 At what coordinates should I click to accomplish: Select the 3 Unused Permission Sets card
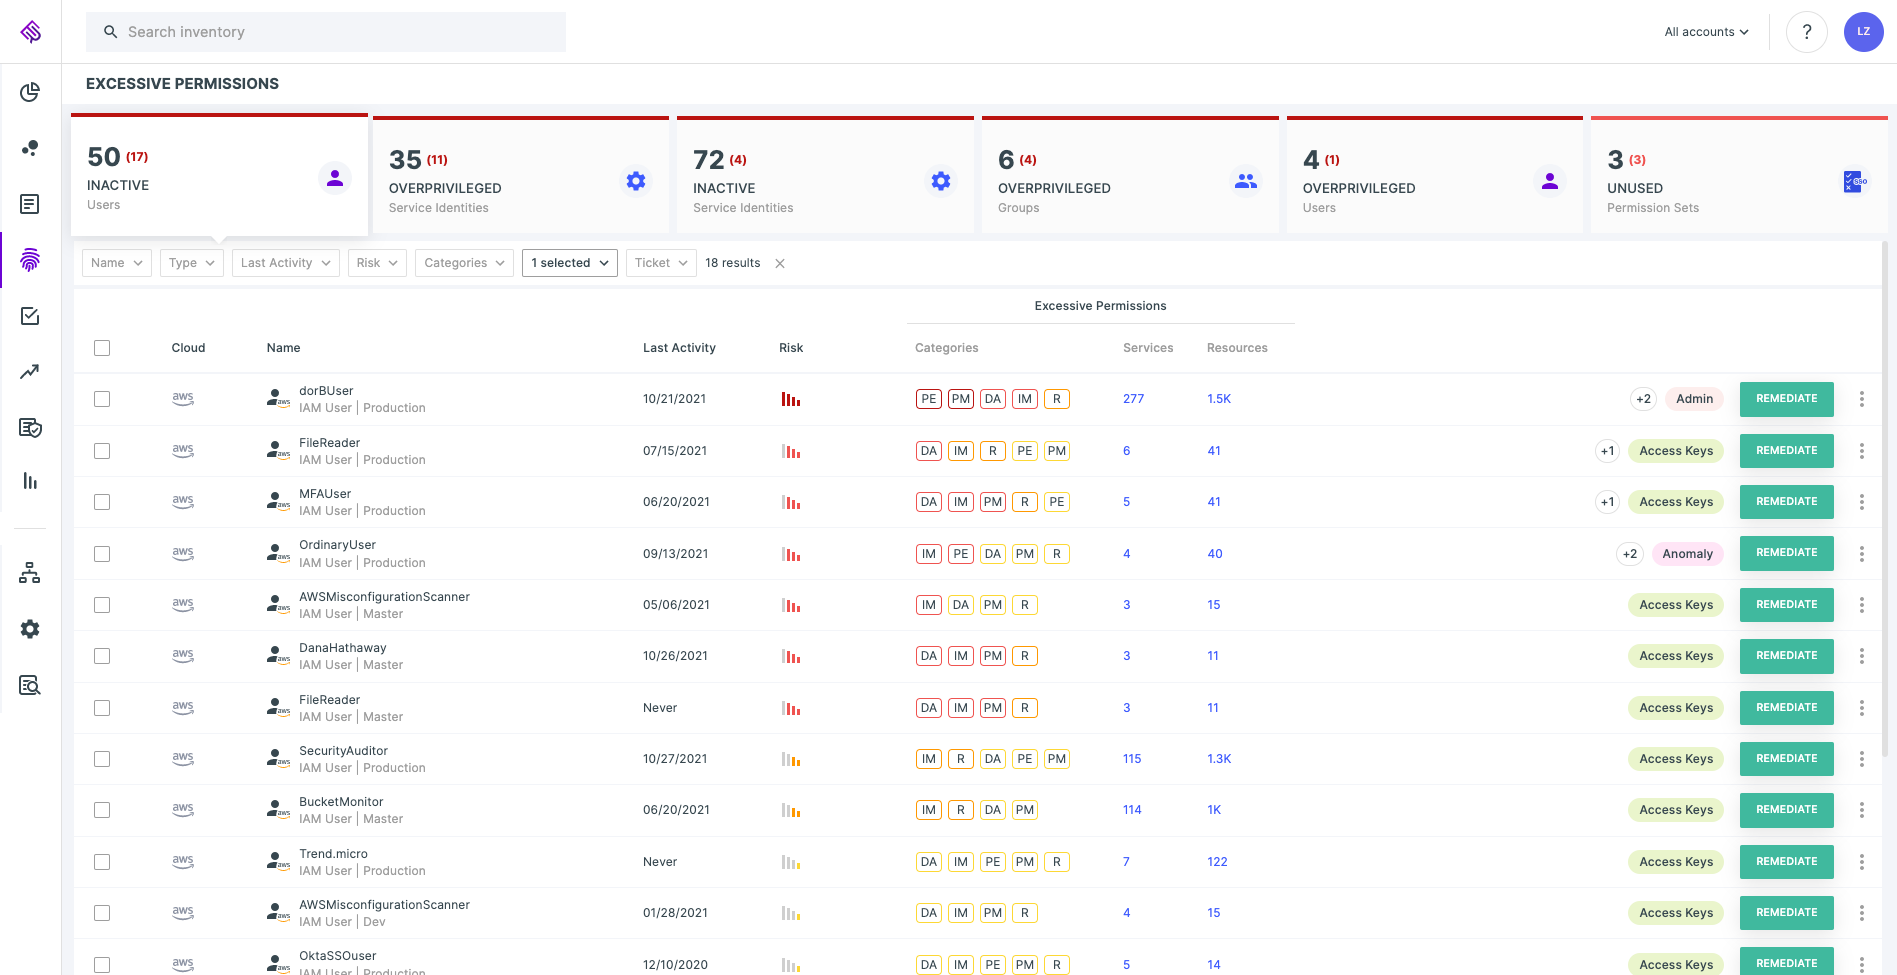click(x=1739, y=176)
